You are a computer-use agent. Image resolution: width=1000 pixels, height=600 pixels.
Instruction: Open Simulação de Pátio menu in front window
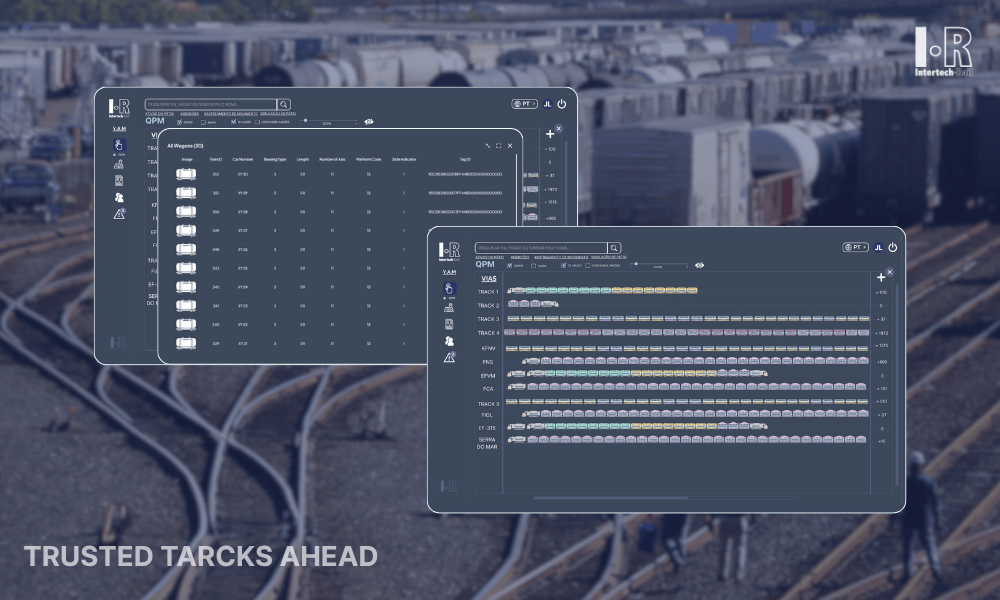coord(608,257)
